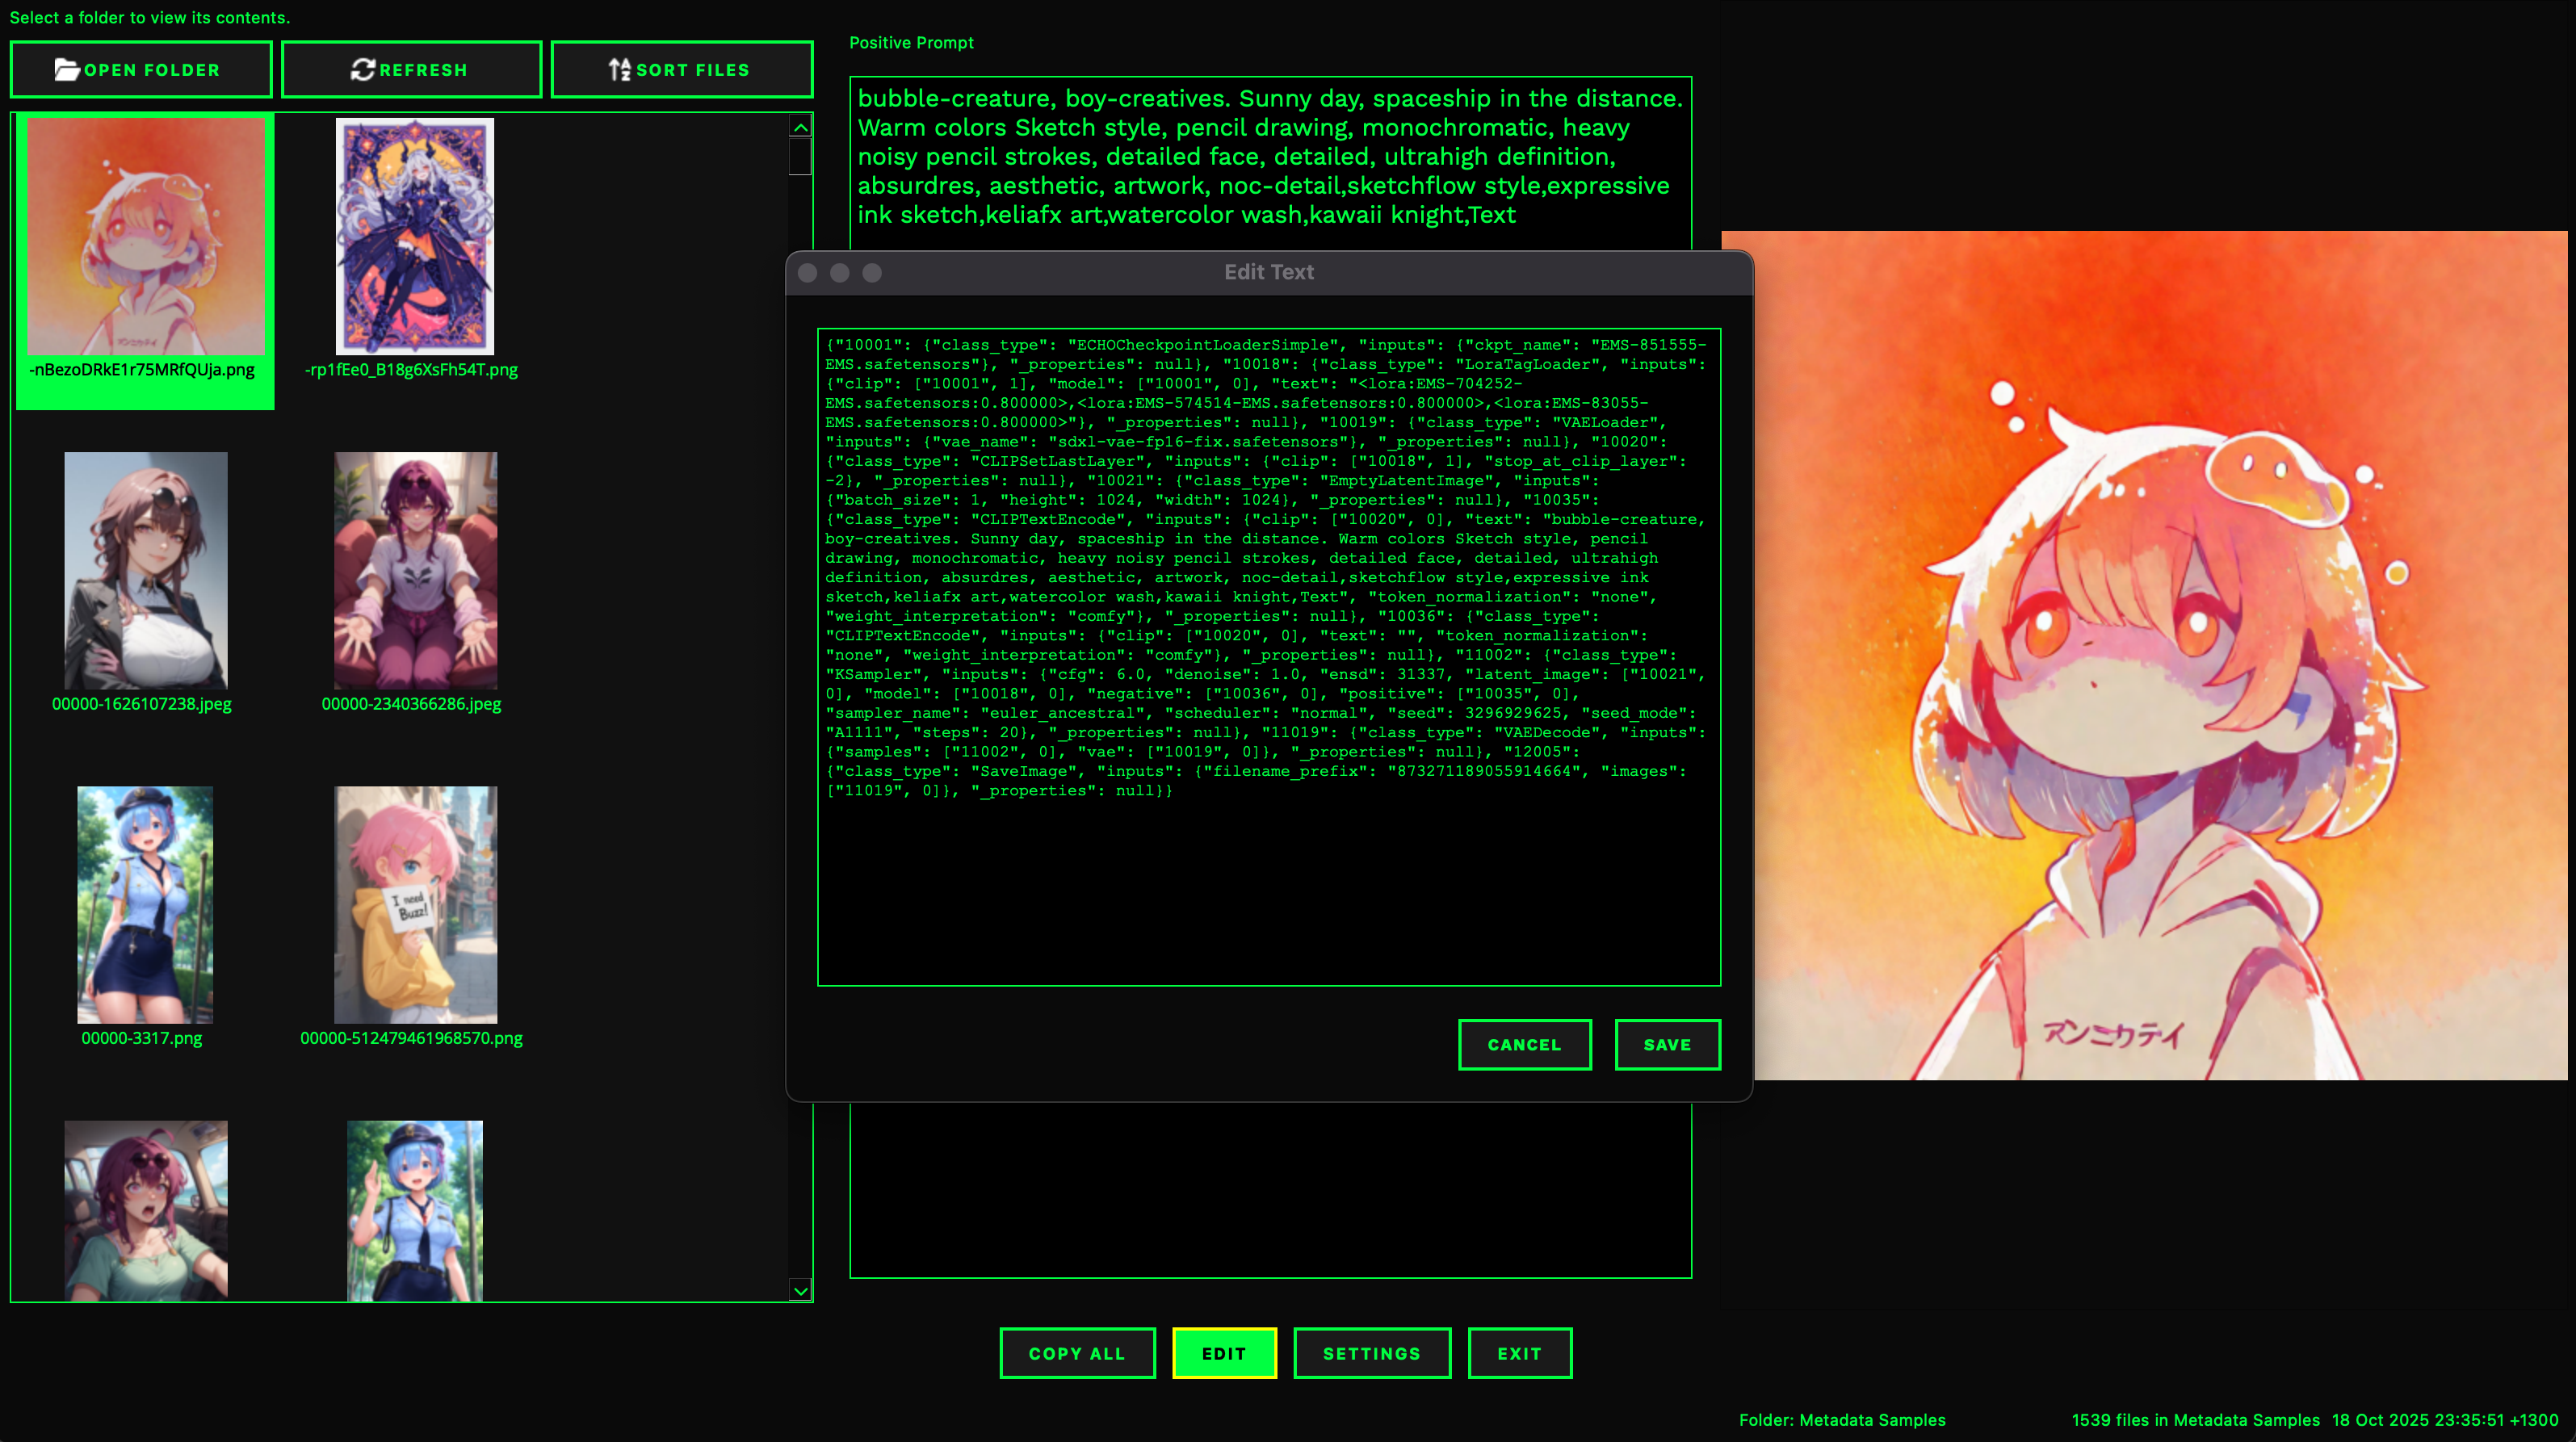Click the scroll down arrow in file list
2576x1442 pixels.
pos(800,1290)
